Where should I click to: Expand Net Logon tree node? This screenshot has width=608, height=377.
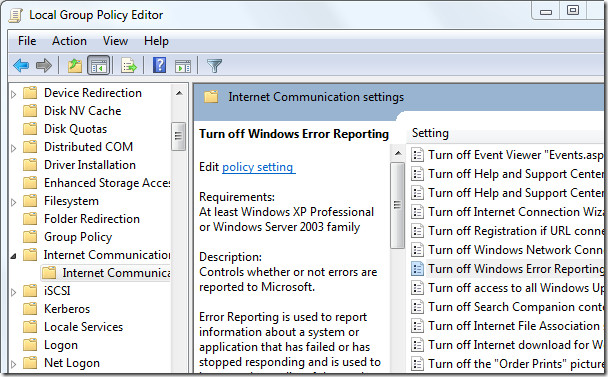coord(14,364)
